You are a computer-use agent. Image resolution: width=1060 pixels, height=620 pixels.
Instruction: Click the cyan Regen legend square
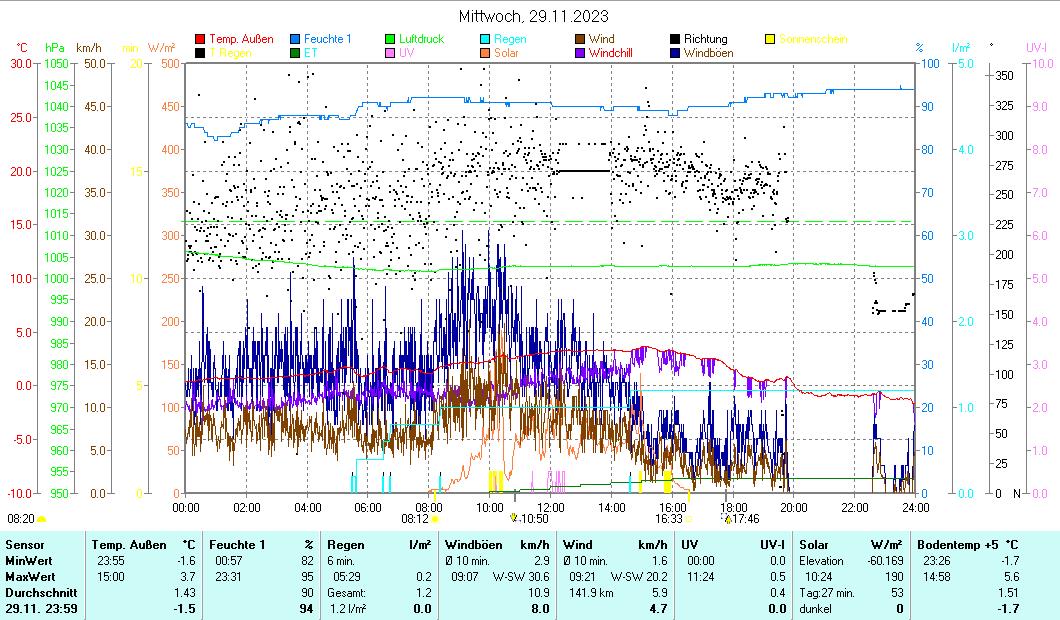pyautogui.click(x=485, y=40)
